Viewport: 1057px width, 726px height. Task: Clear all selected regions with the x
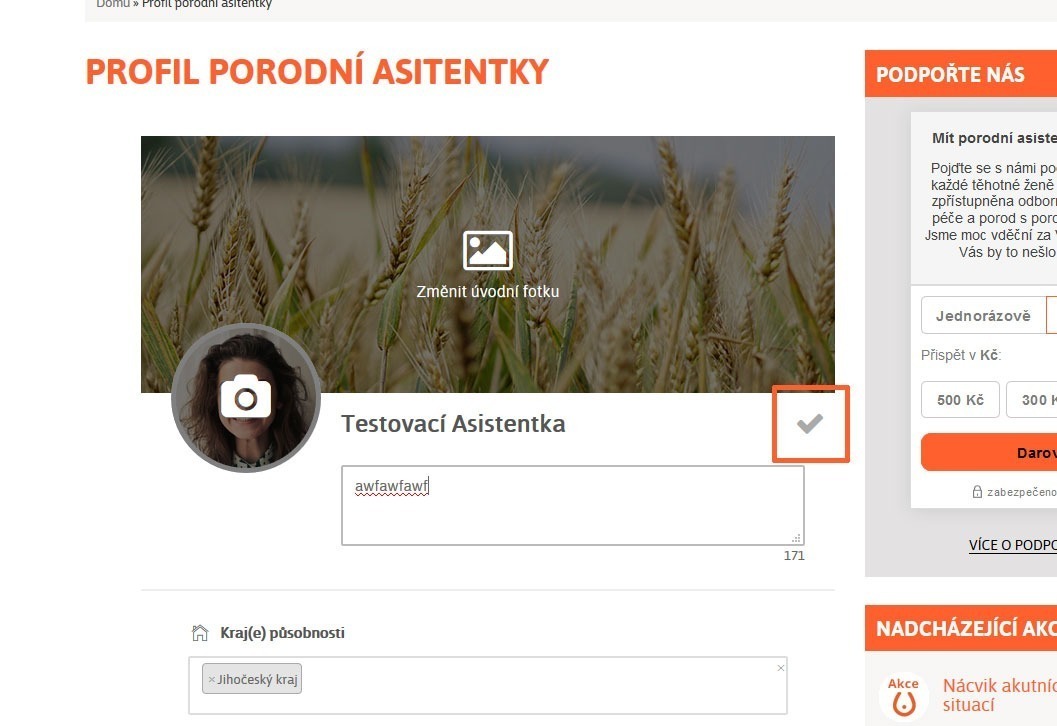click(781, 668)
